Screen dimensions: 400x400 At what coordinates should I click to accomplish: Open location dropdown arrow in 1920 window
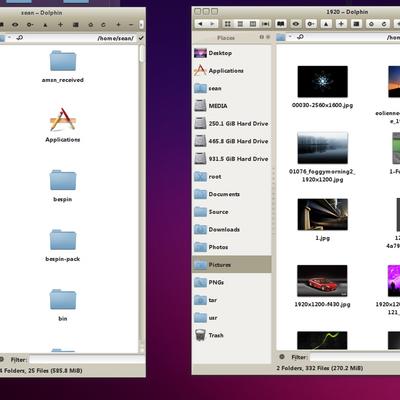point(290,36)
